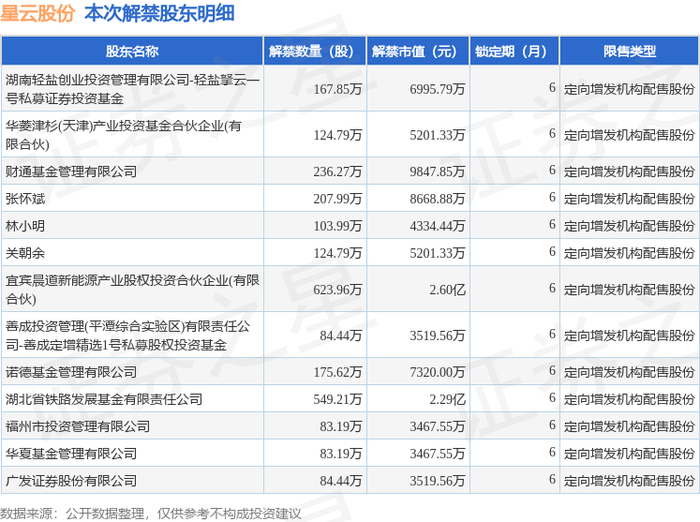Image resolution: width=700 pixels, height=522 pixels.
Task: Click shareholder 张怀斌
Action: tap(25, 199)
